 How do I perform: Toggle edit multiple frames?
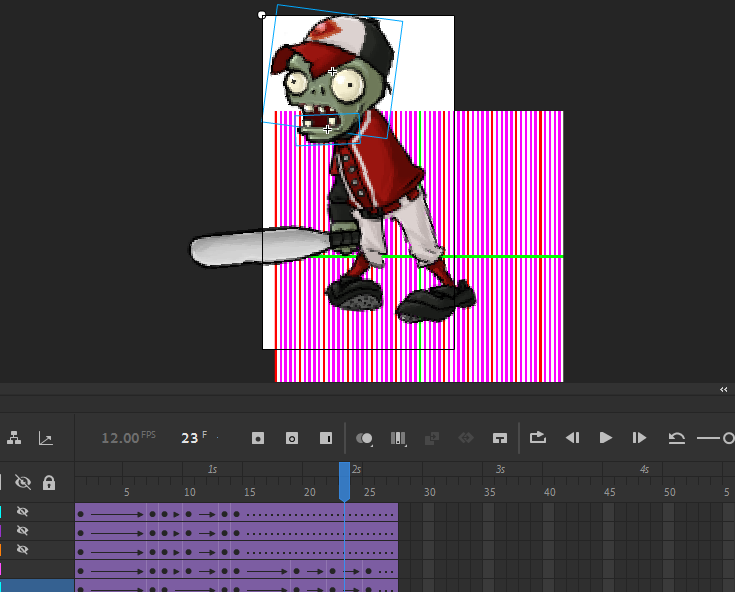[398, 438]
